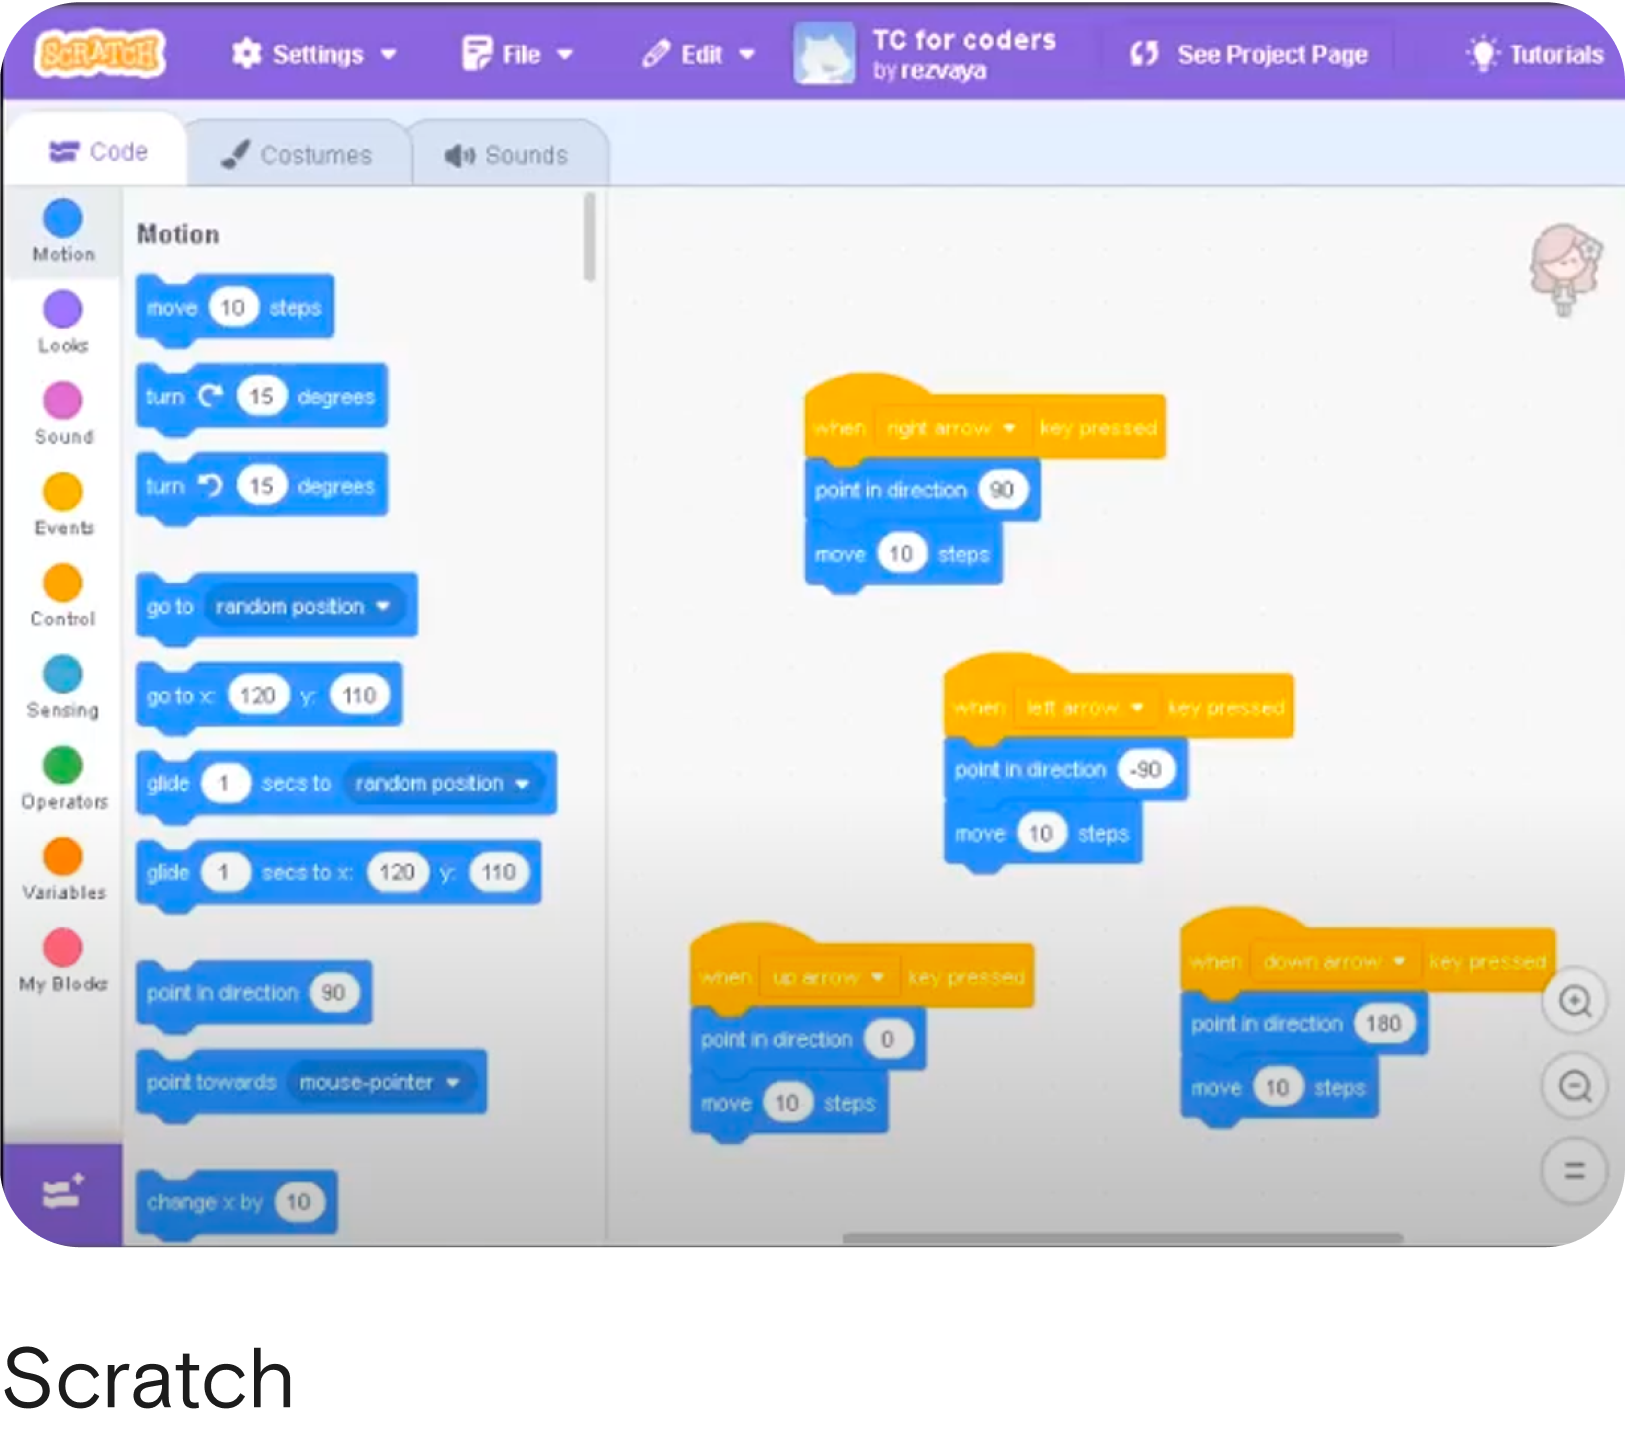The width and height of the screenshot is (1625, 1431).
Task: Click direction value 90 in right arrow script
Action: (x=1002, y=489)
